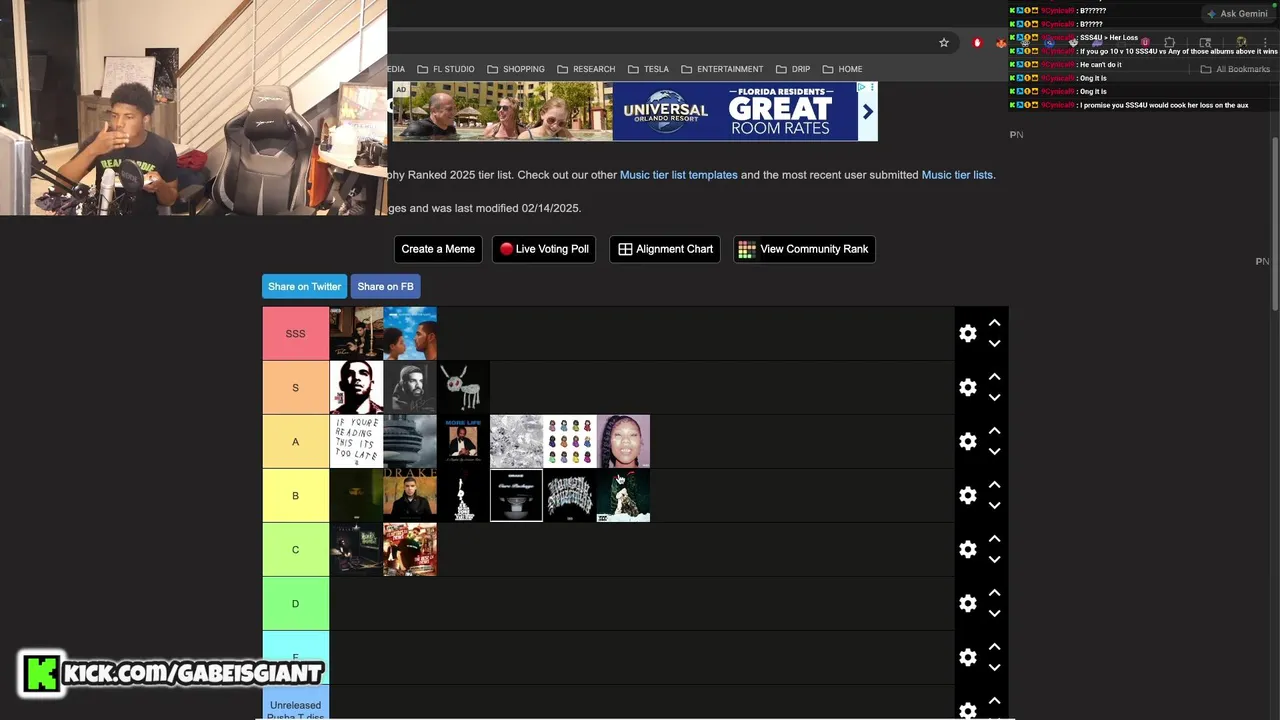The height and width of the screenshot is (720, 1280).
Task: Follow the Music tier lists link
Action: [x=957, y=175]
